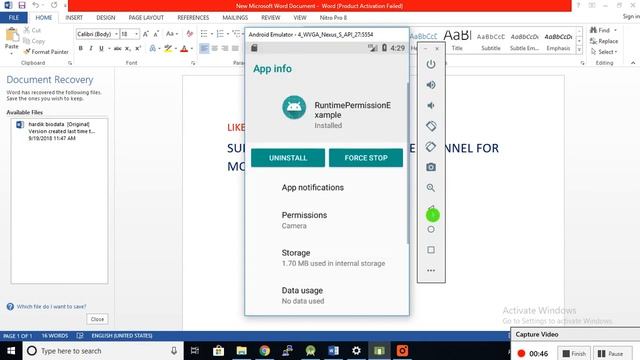The height and width of the screenshot is (360, 640).
Task: Open the Select dropdown in Editing group
Action: pyautogui.click(x=604, y=52)
